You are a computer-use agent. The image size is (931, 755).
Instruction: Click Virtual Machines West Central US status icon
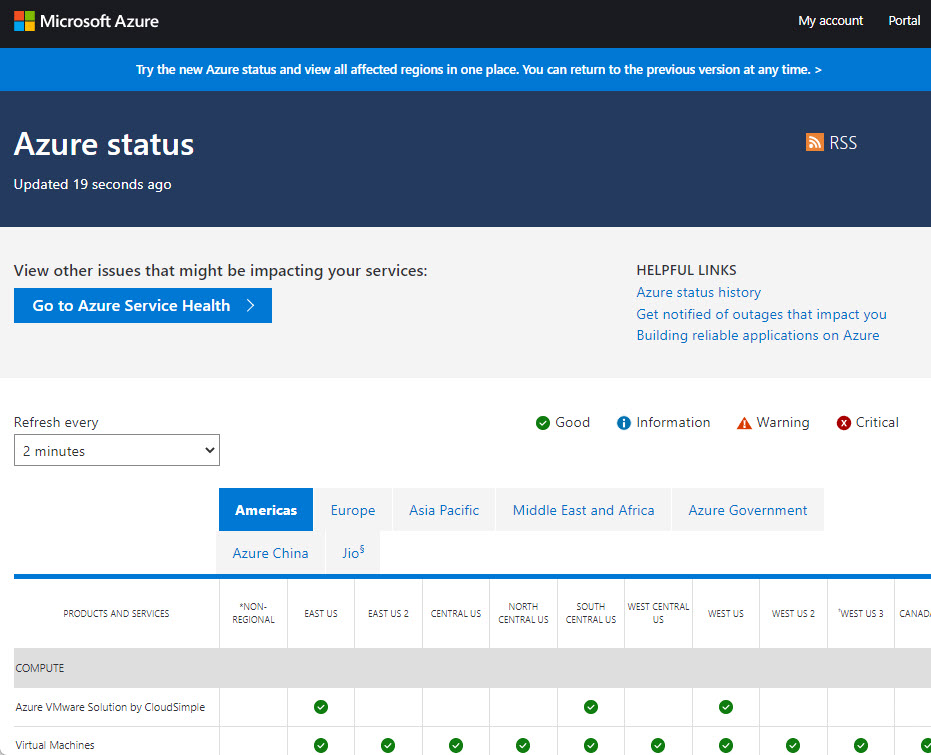(658, 745)
